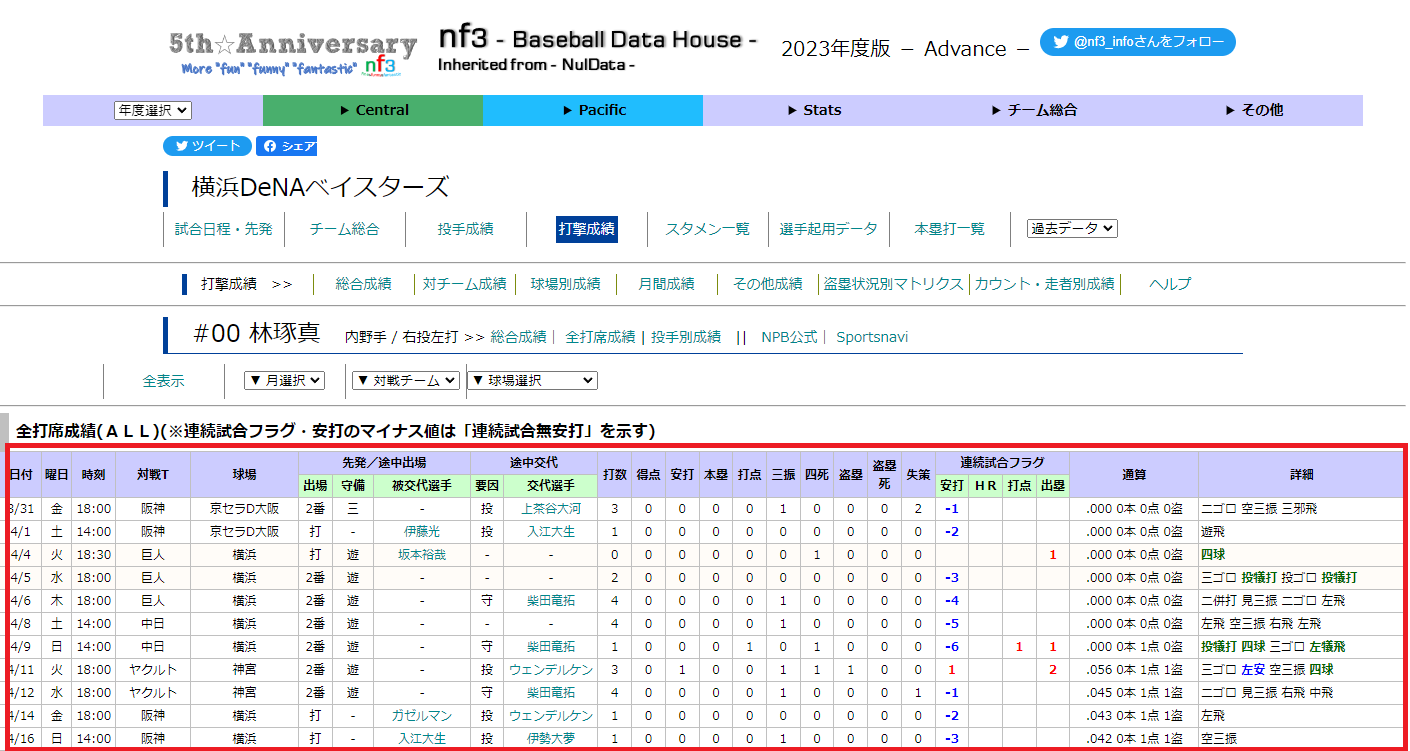Open the 対戦チーム opponent dropdown

[405, 380]
